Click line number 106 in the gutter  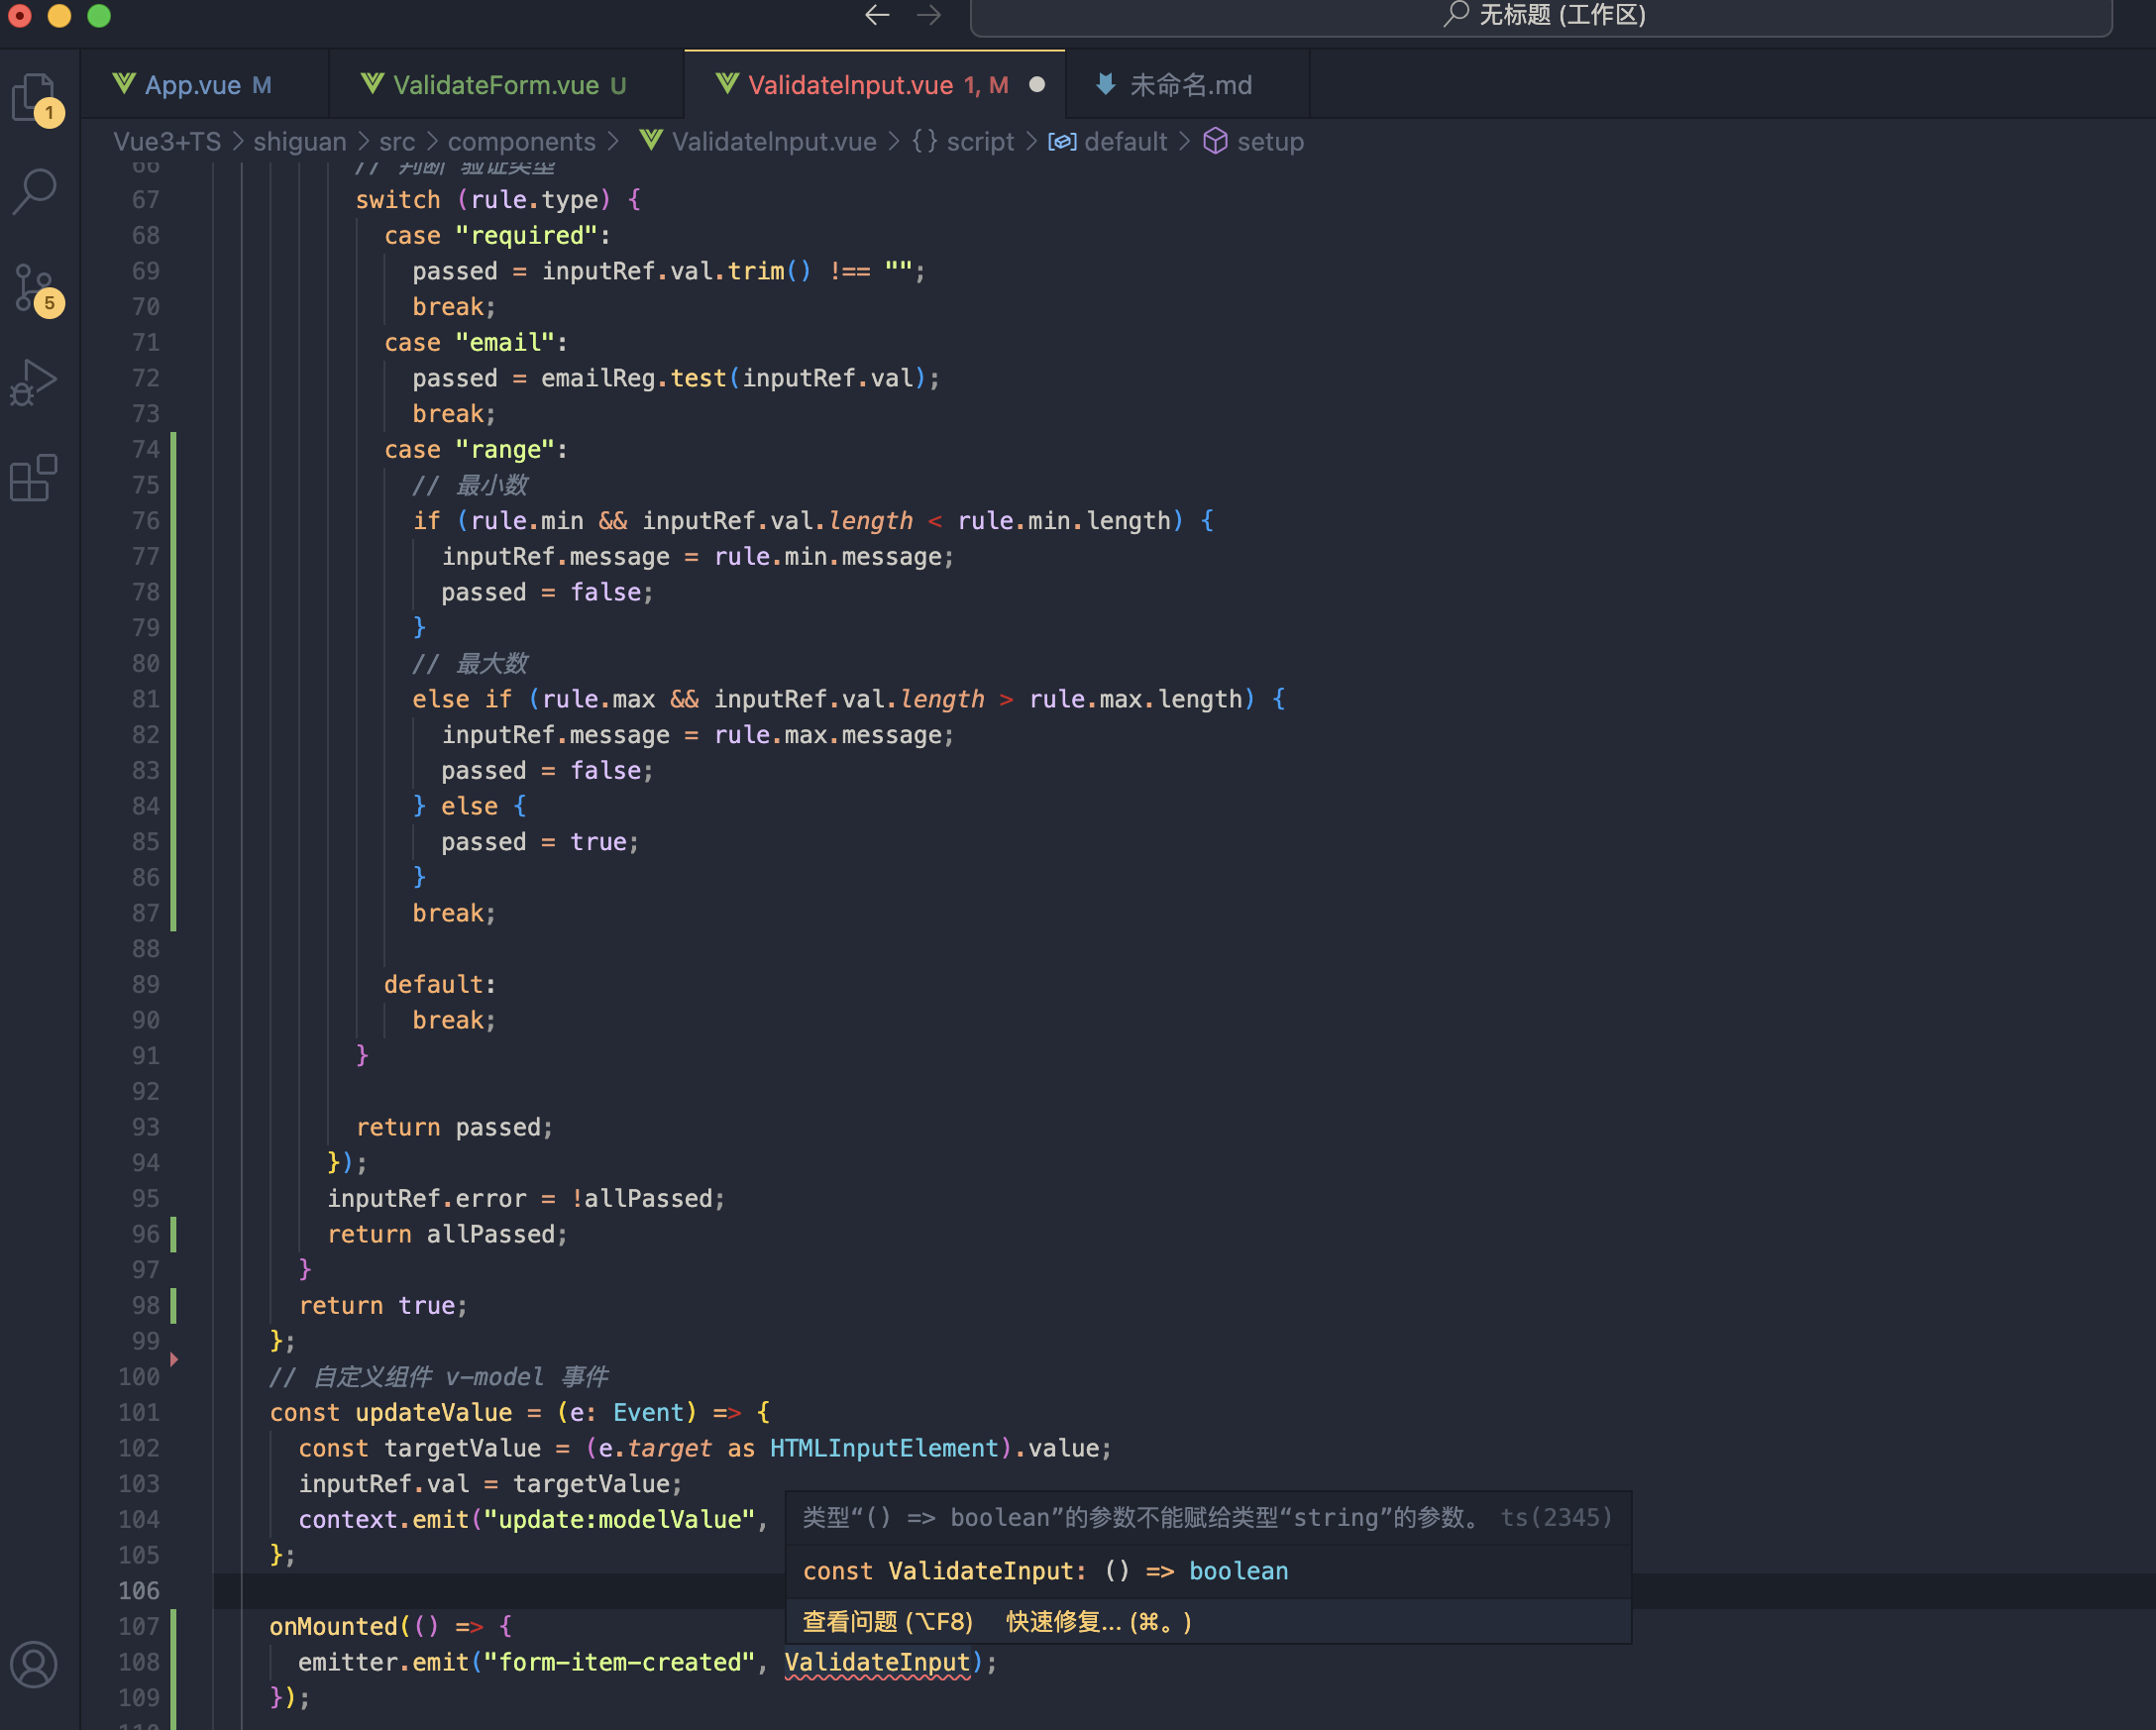[x=139, y=1591]
